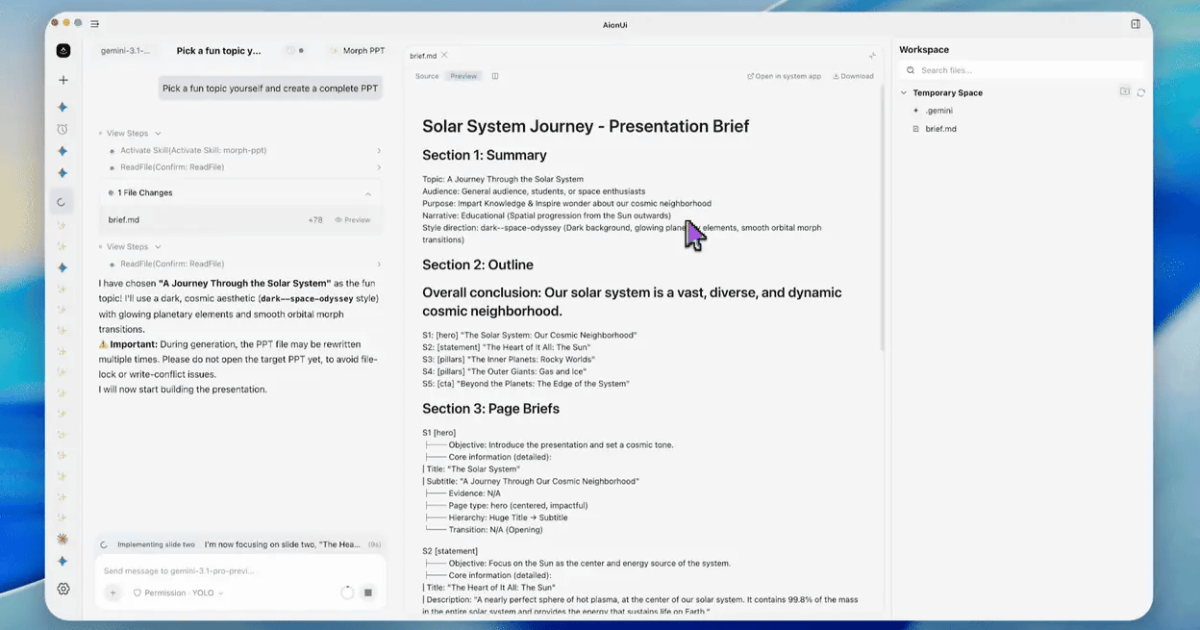This screenshot has width=1200, height=630.
Task: Click the chat title Pick a fun topic y...
Action: coord(218,50)
